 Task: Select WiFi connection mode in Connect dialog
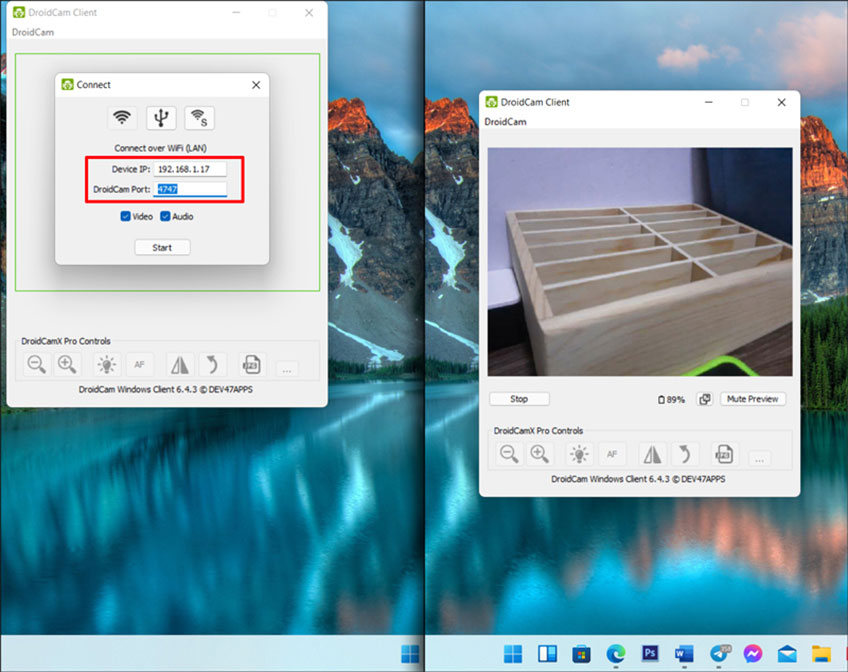coord(122,118)
